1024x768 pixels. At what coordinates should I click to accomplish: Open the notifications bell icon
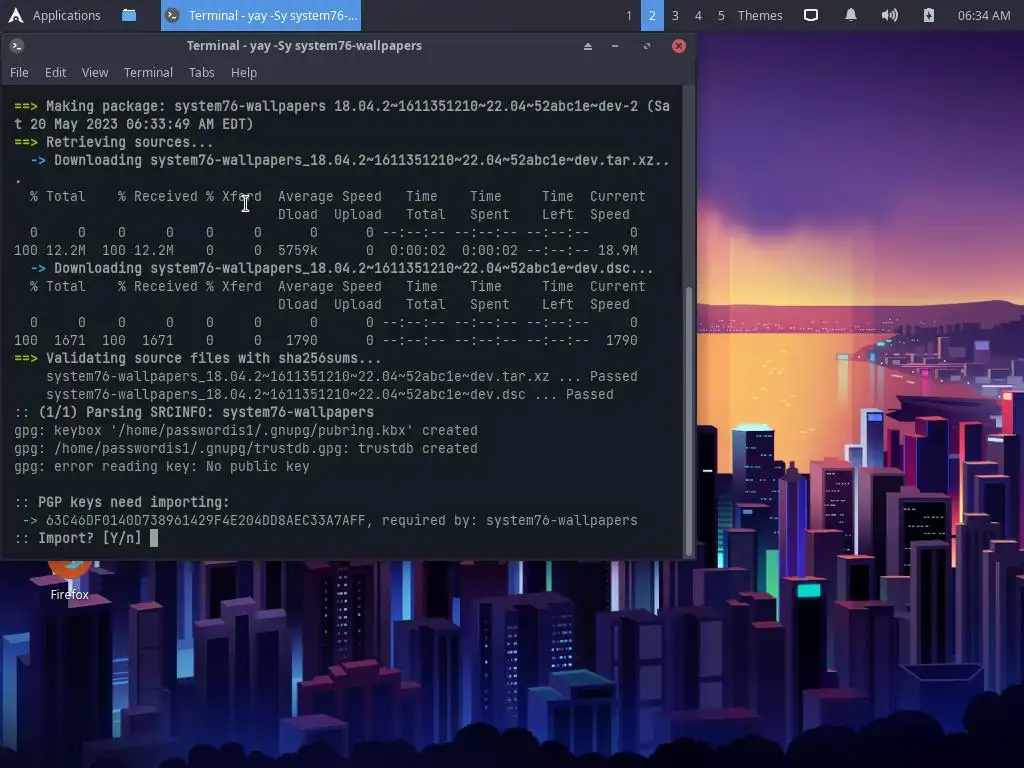click(x=850, y=15)
